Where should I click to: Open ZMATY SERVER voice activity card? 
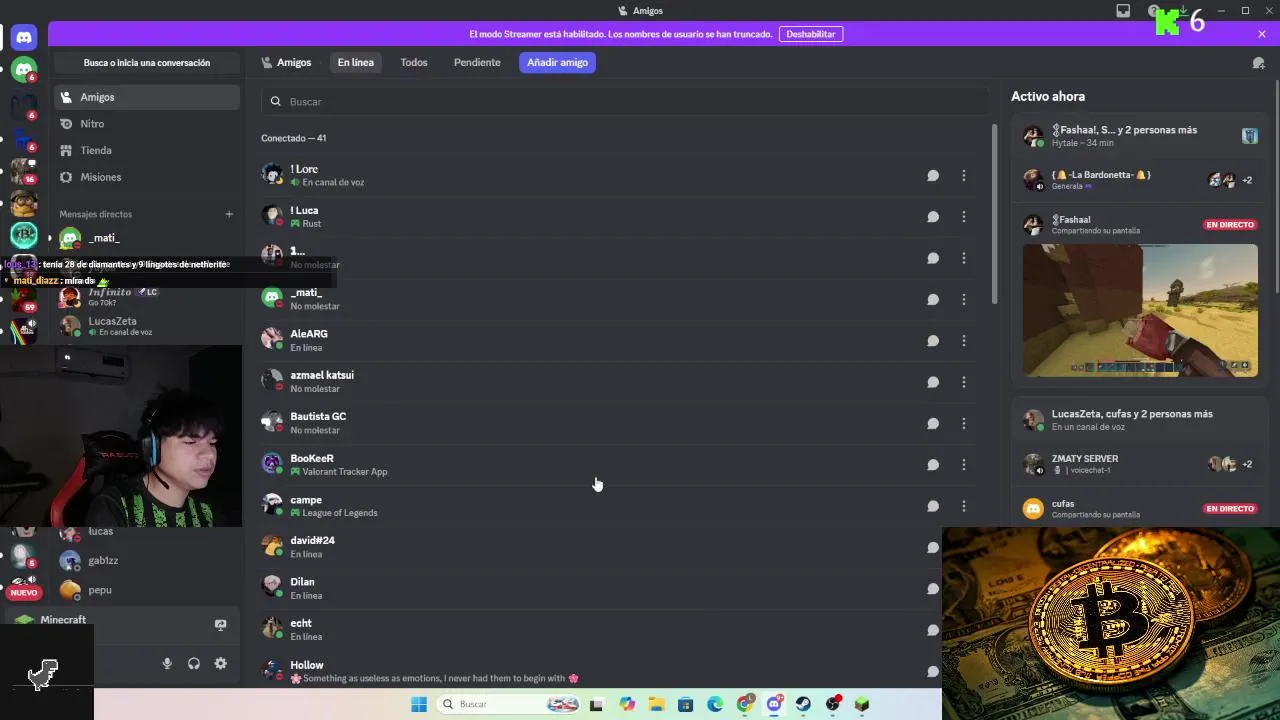(1140, 464)
